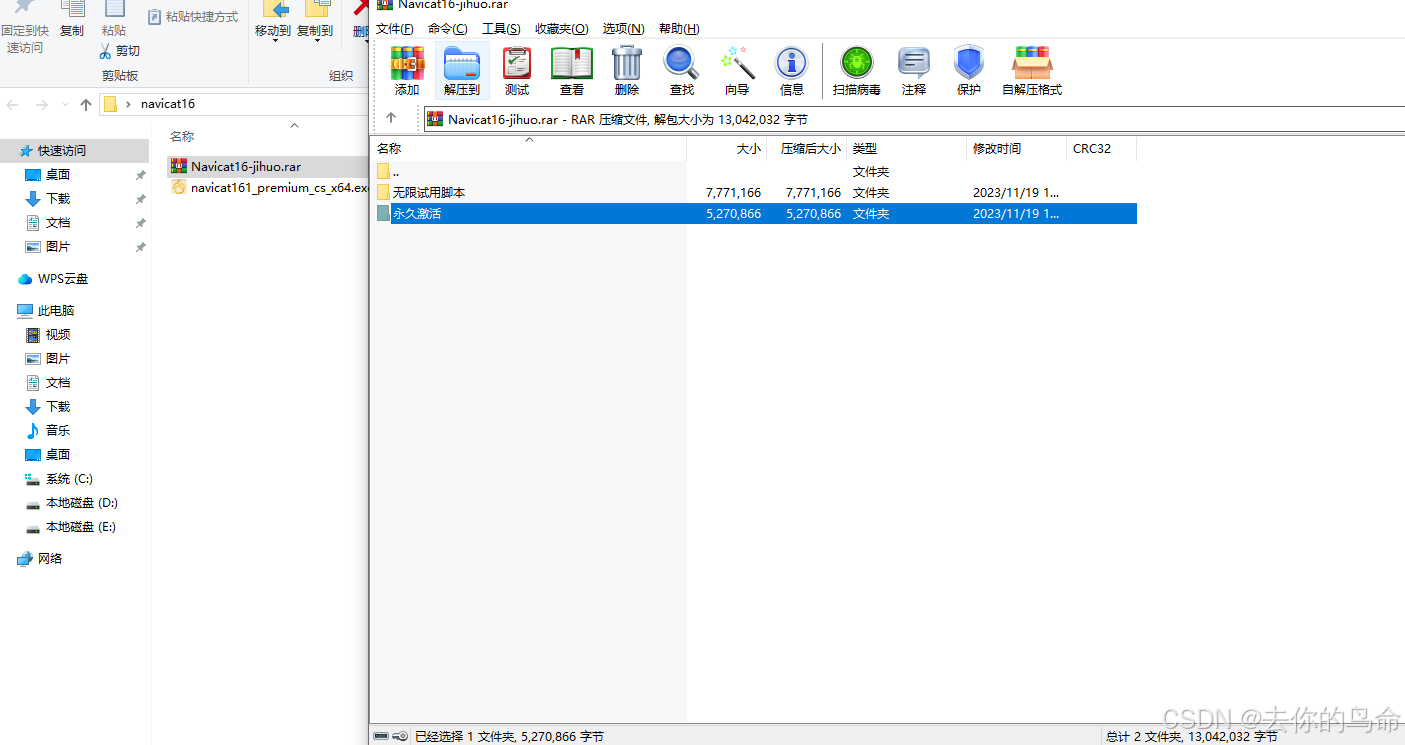This screenshot has width=1405, height=745.
Task: Open the 文件(F) menu
Action: 395,29
